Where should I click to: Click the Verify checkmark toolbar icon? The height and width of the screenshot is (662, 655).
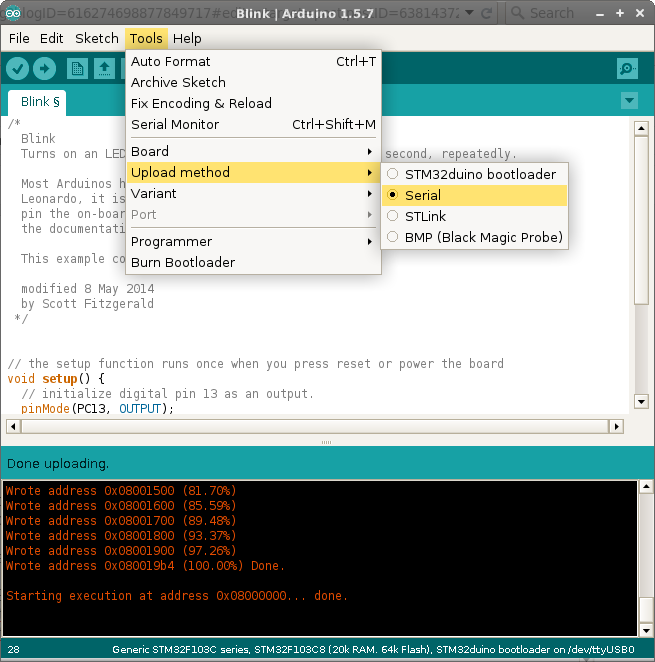pyautogui.click(x=17, y=68)
